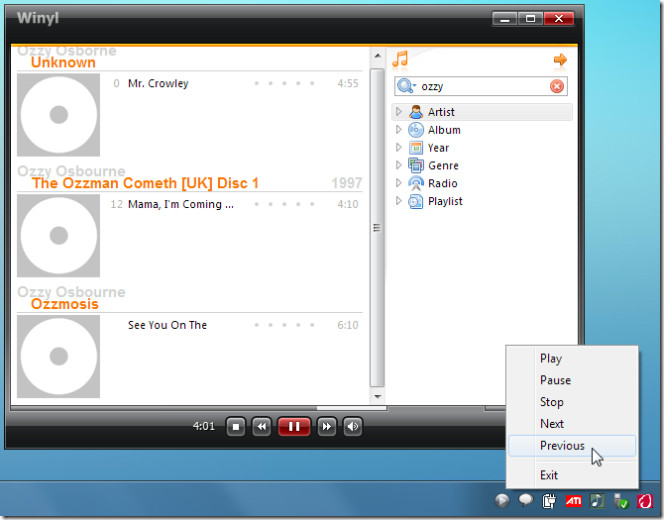Choose Previous from the tray menu
This screenshot has width=664, height=520.
pos(572,445)
